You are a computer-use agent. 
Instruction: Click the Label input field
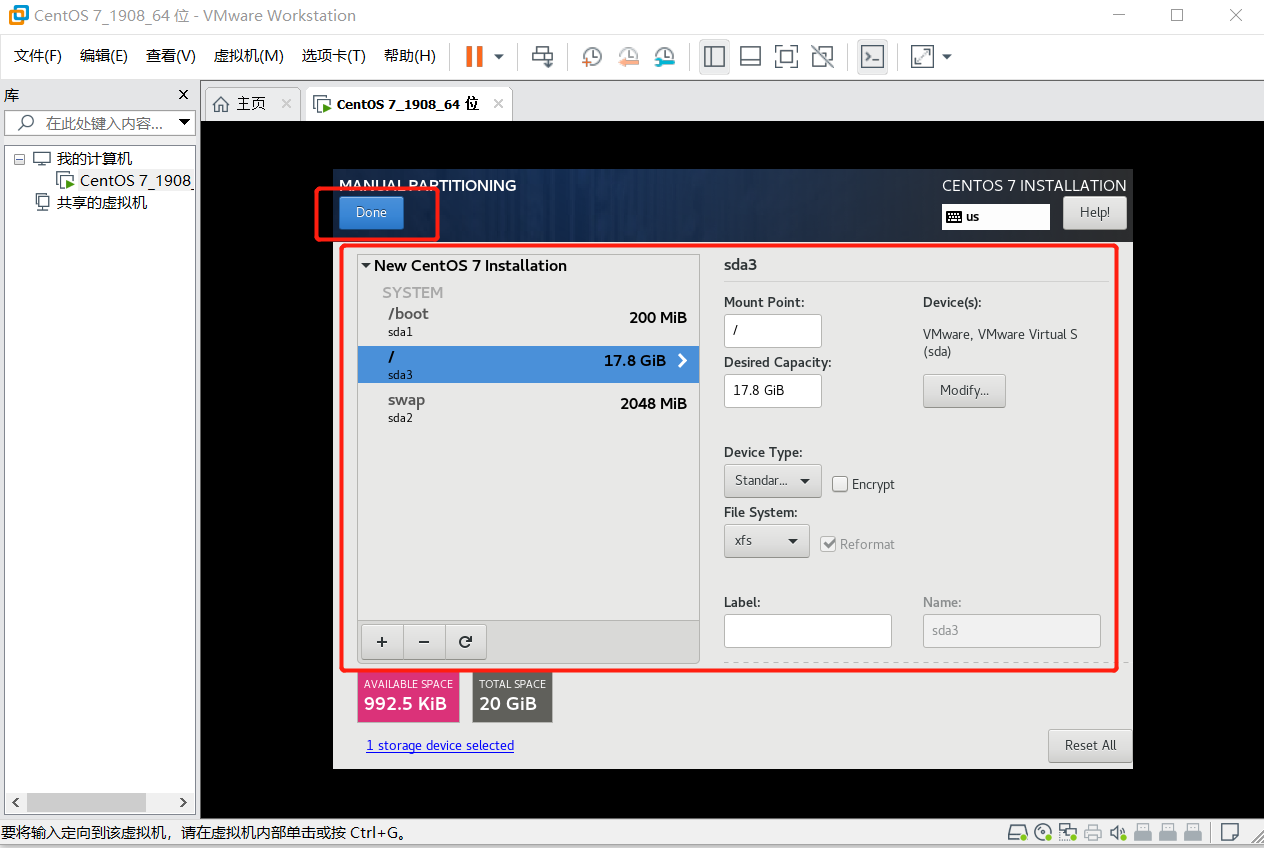coord(808,631)
